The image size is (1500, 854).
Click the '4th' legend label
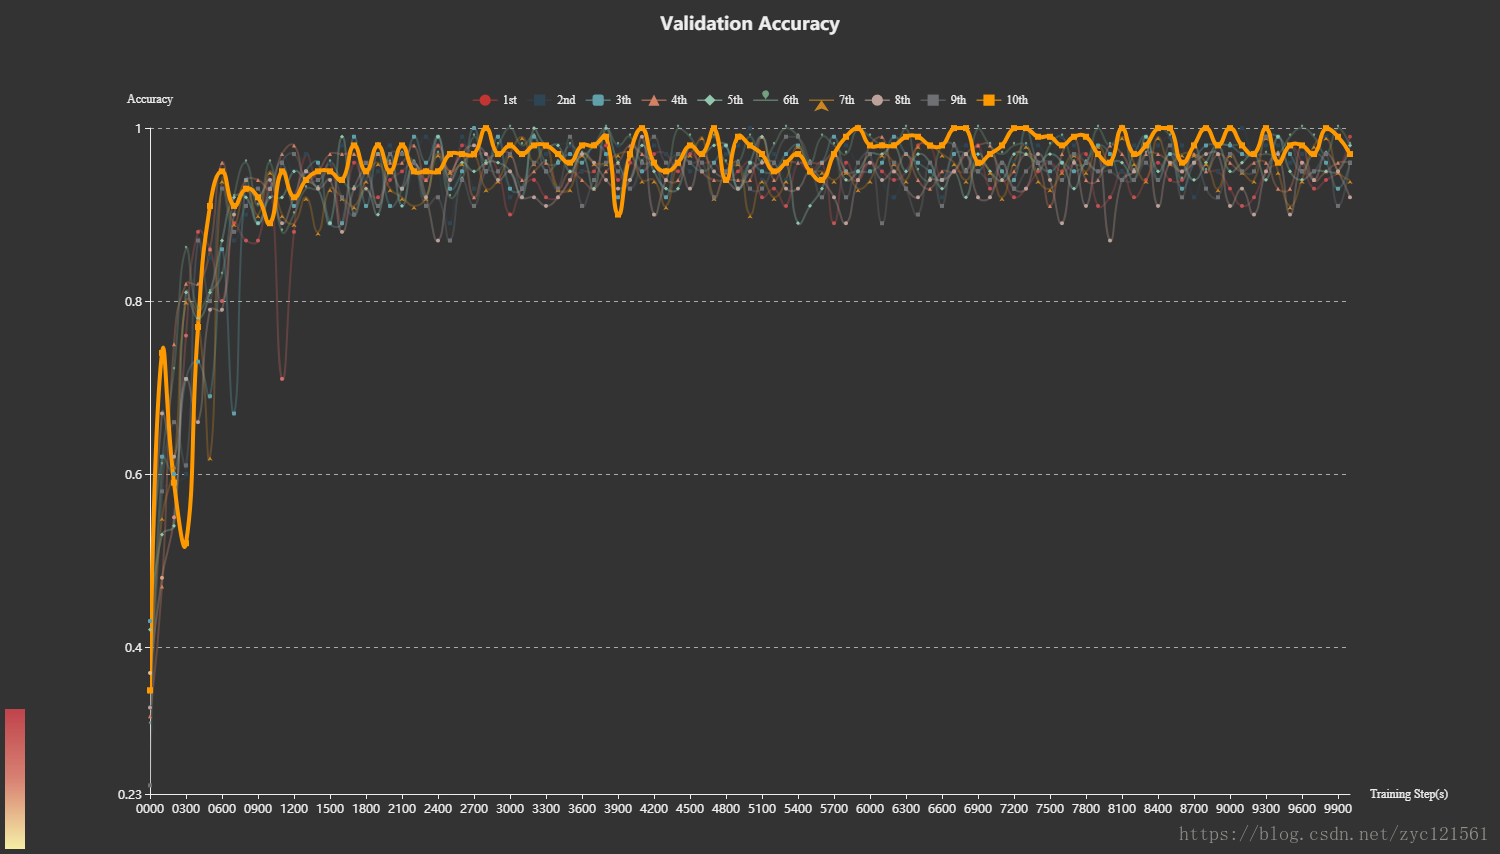[679, 100]
